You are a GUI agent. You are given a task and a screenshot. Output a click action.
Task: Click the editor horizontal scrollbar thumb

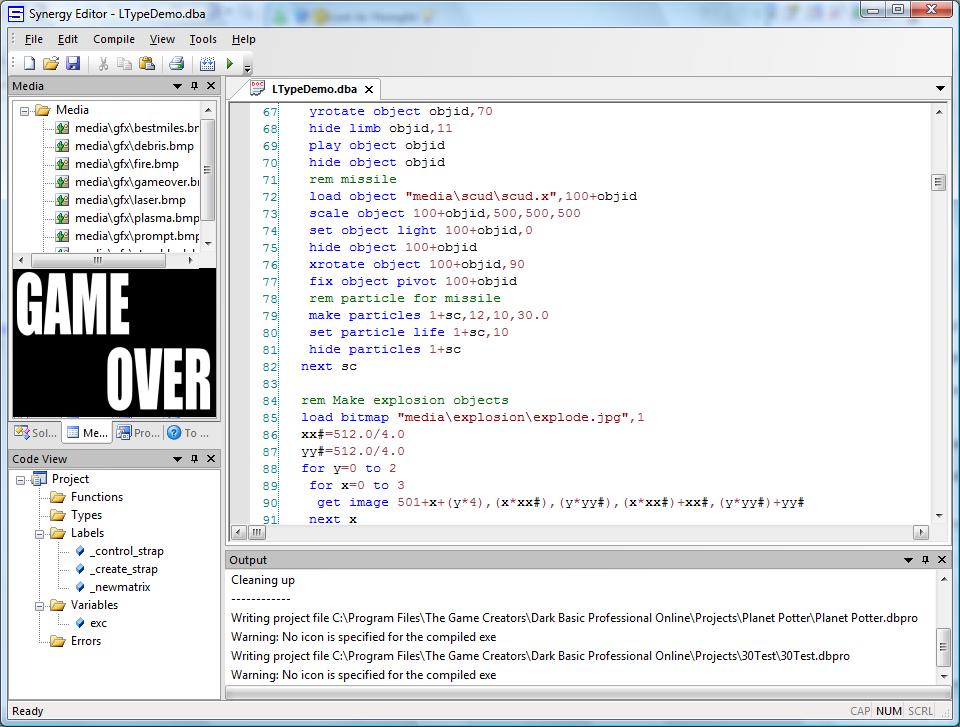(x=257, y=533)
